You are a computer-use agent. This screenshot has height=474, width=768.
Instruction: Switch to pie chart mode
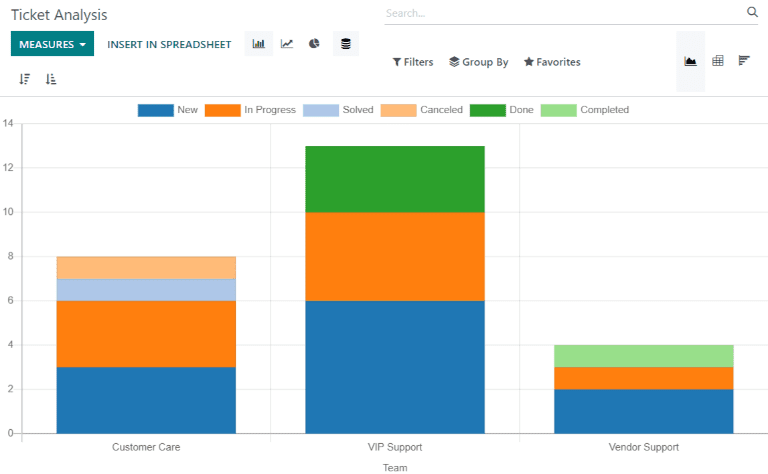pos(314,44)
